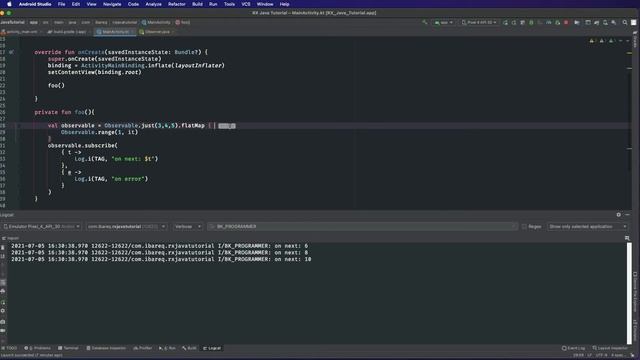Click the editor warnings inspection indicator
This screenshot has width=640, height=360.
click(602, 41)
